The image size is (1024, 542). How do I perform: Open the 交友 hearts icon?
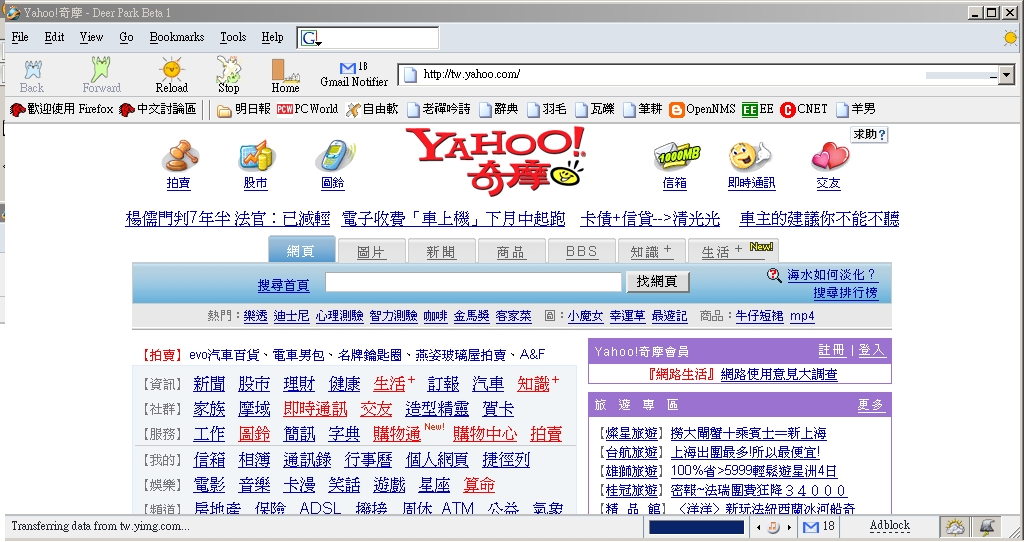[829, 157]
